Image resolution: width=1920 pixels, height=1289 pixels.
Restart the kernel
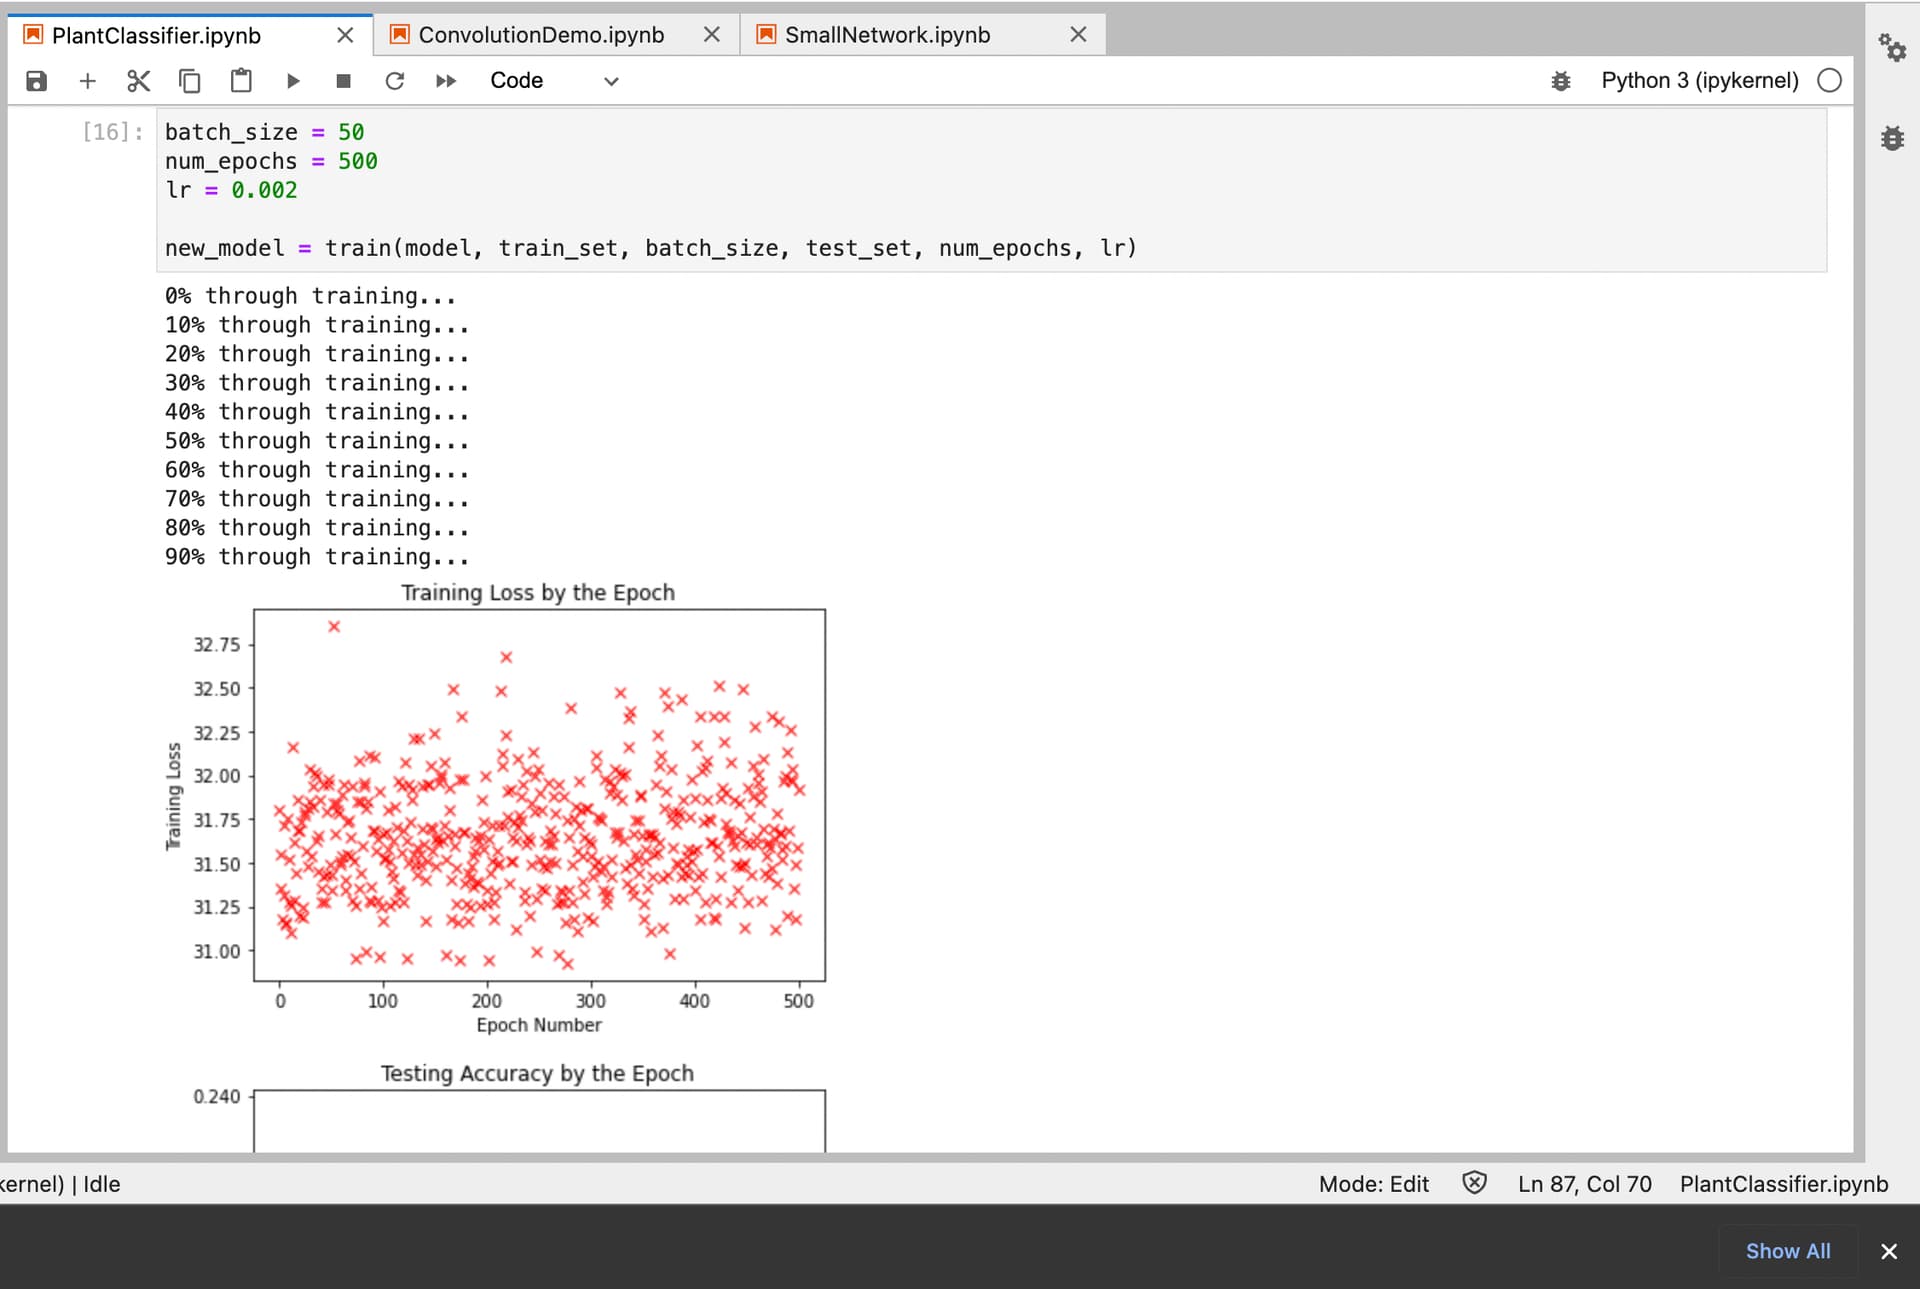click(395, 81)
